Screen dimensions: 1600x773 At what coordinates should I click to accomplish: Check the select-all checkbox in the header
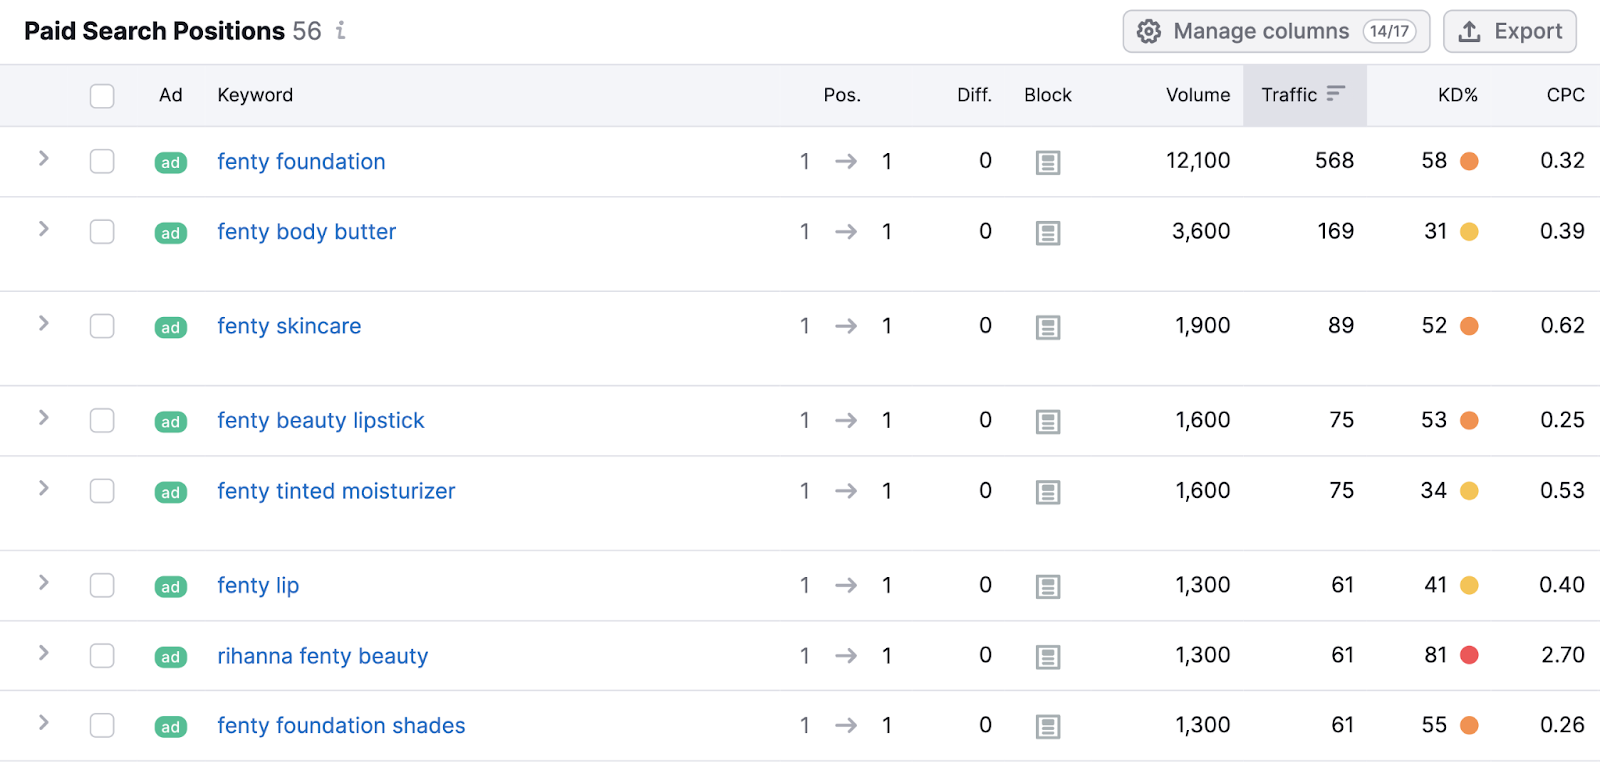point(101,95)
